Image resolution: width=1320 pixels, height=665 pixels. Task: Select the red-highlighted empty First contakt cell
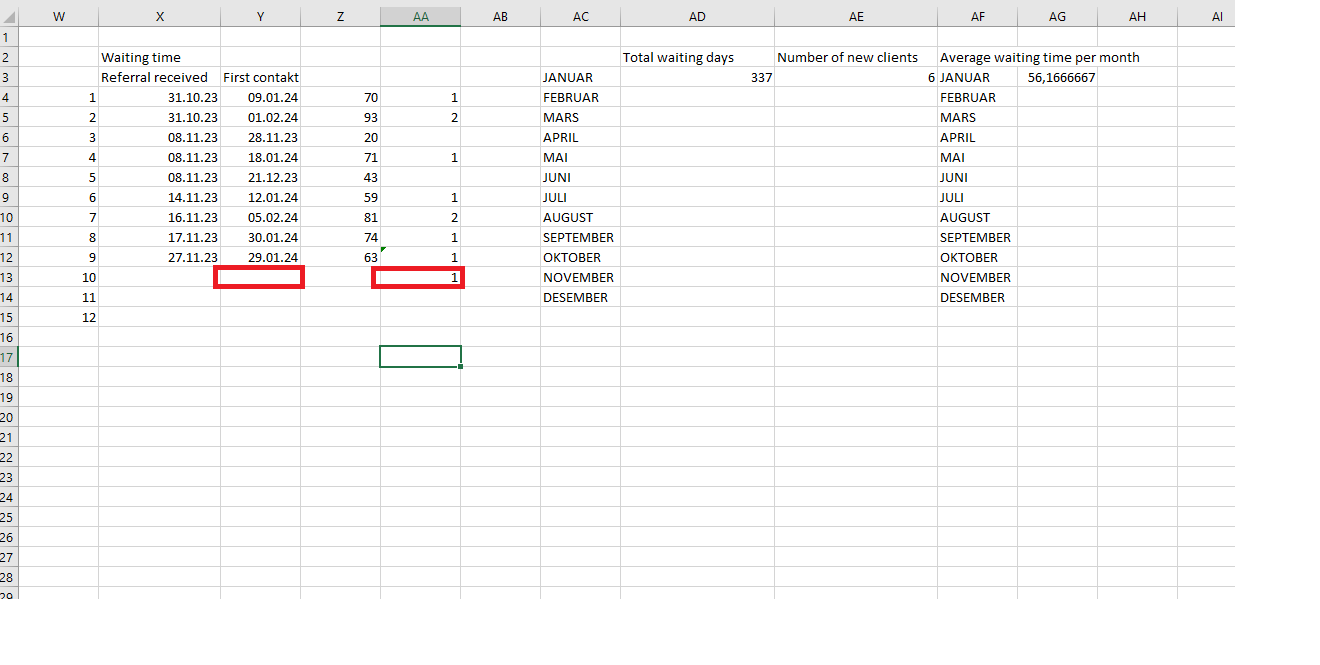[x=259, y=277]
